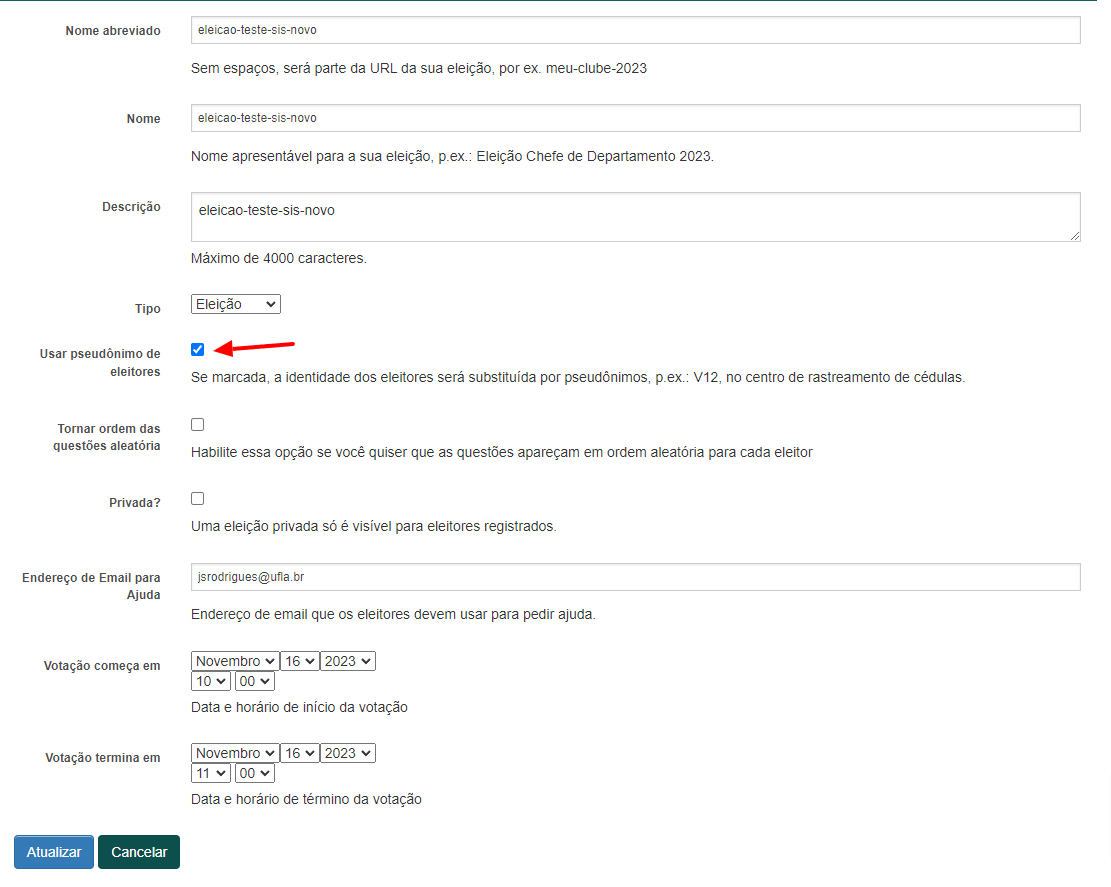Click into the Nome text field
The image size is (1111, 887).
[635, 118]
